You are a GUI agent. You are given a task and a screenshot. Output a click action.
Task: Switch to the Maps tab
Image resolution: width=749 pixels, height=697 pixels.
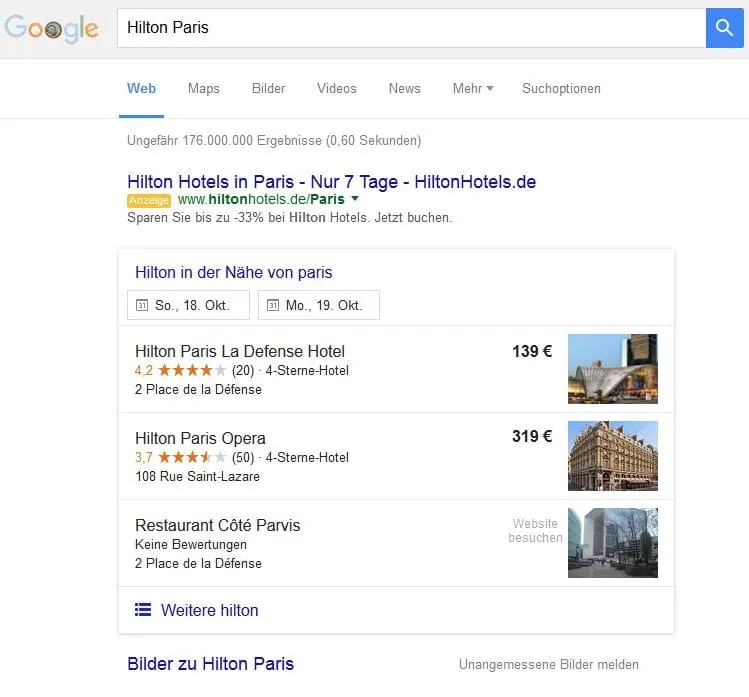(x=203, y=88)
